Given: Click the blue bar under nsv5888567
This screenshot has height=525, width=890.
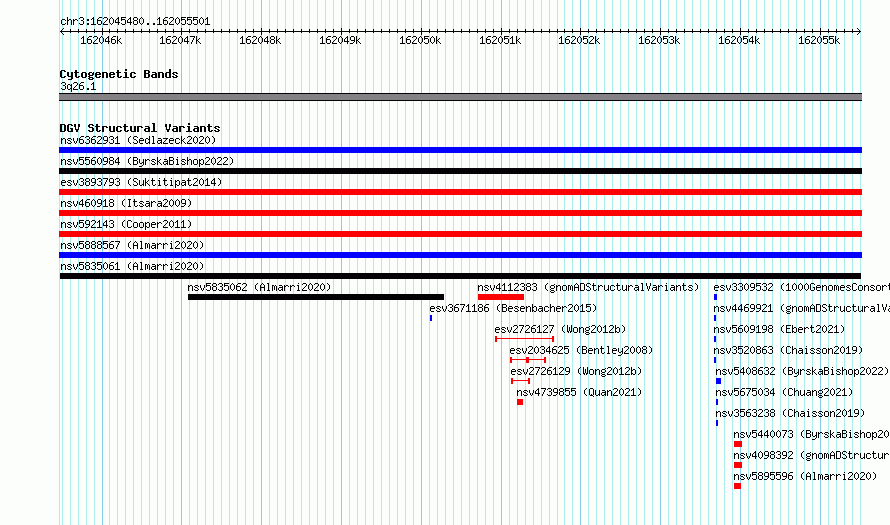Looking at the screenshot, I should 460,255.
